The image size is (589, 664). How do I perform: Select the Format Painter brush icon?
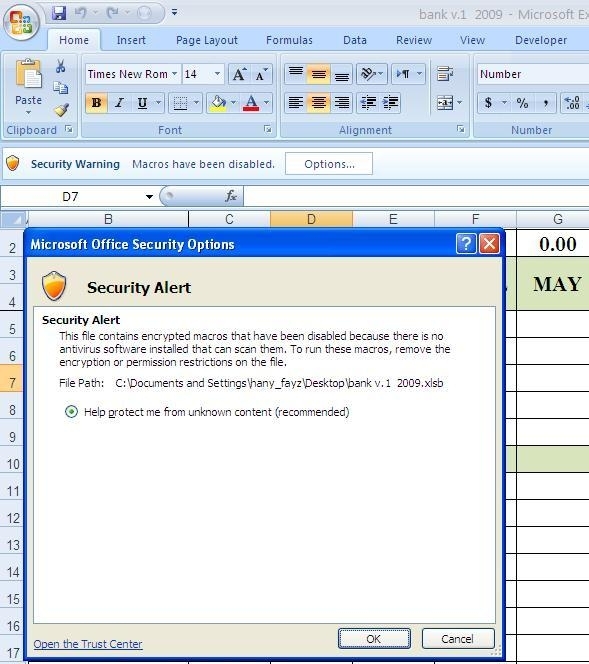(61, 110)
